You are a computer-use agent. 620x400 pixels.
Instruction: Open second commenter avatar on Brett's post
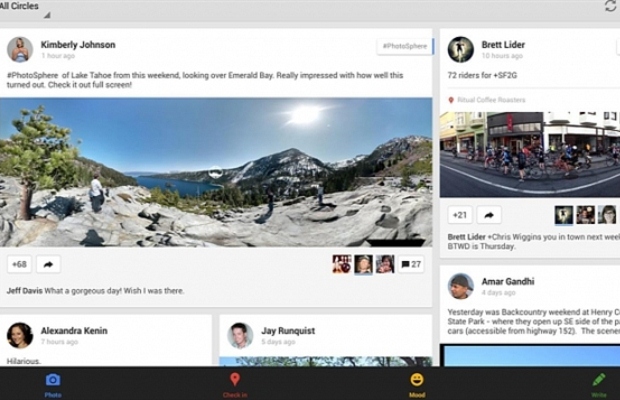pyautogui.click(x=585, y=215)
